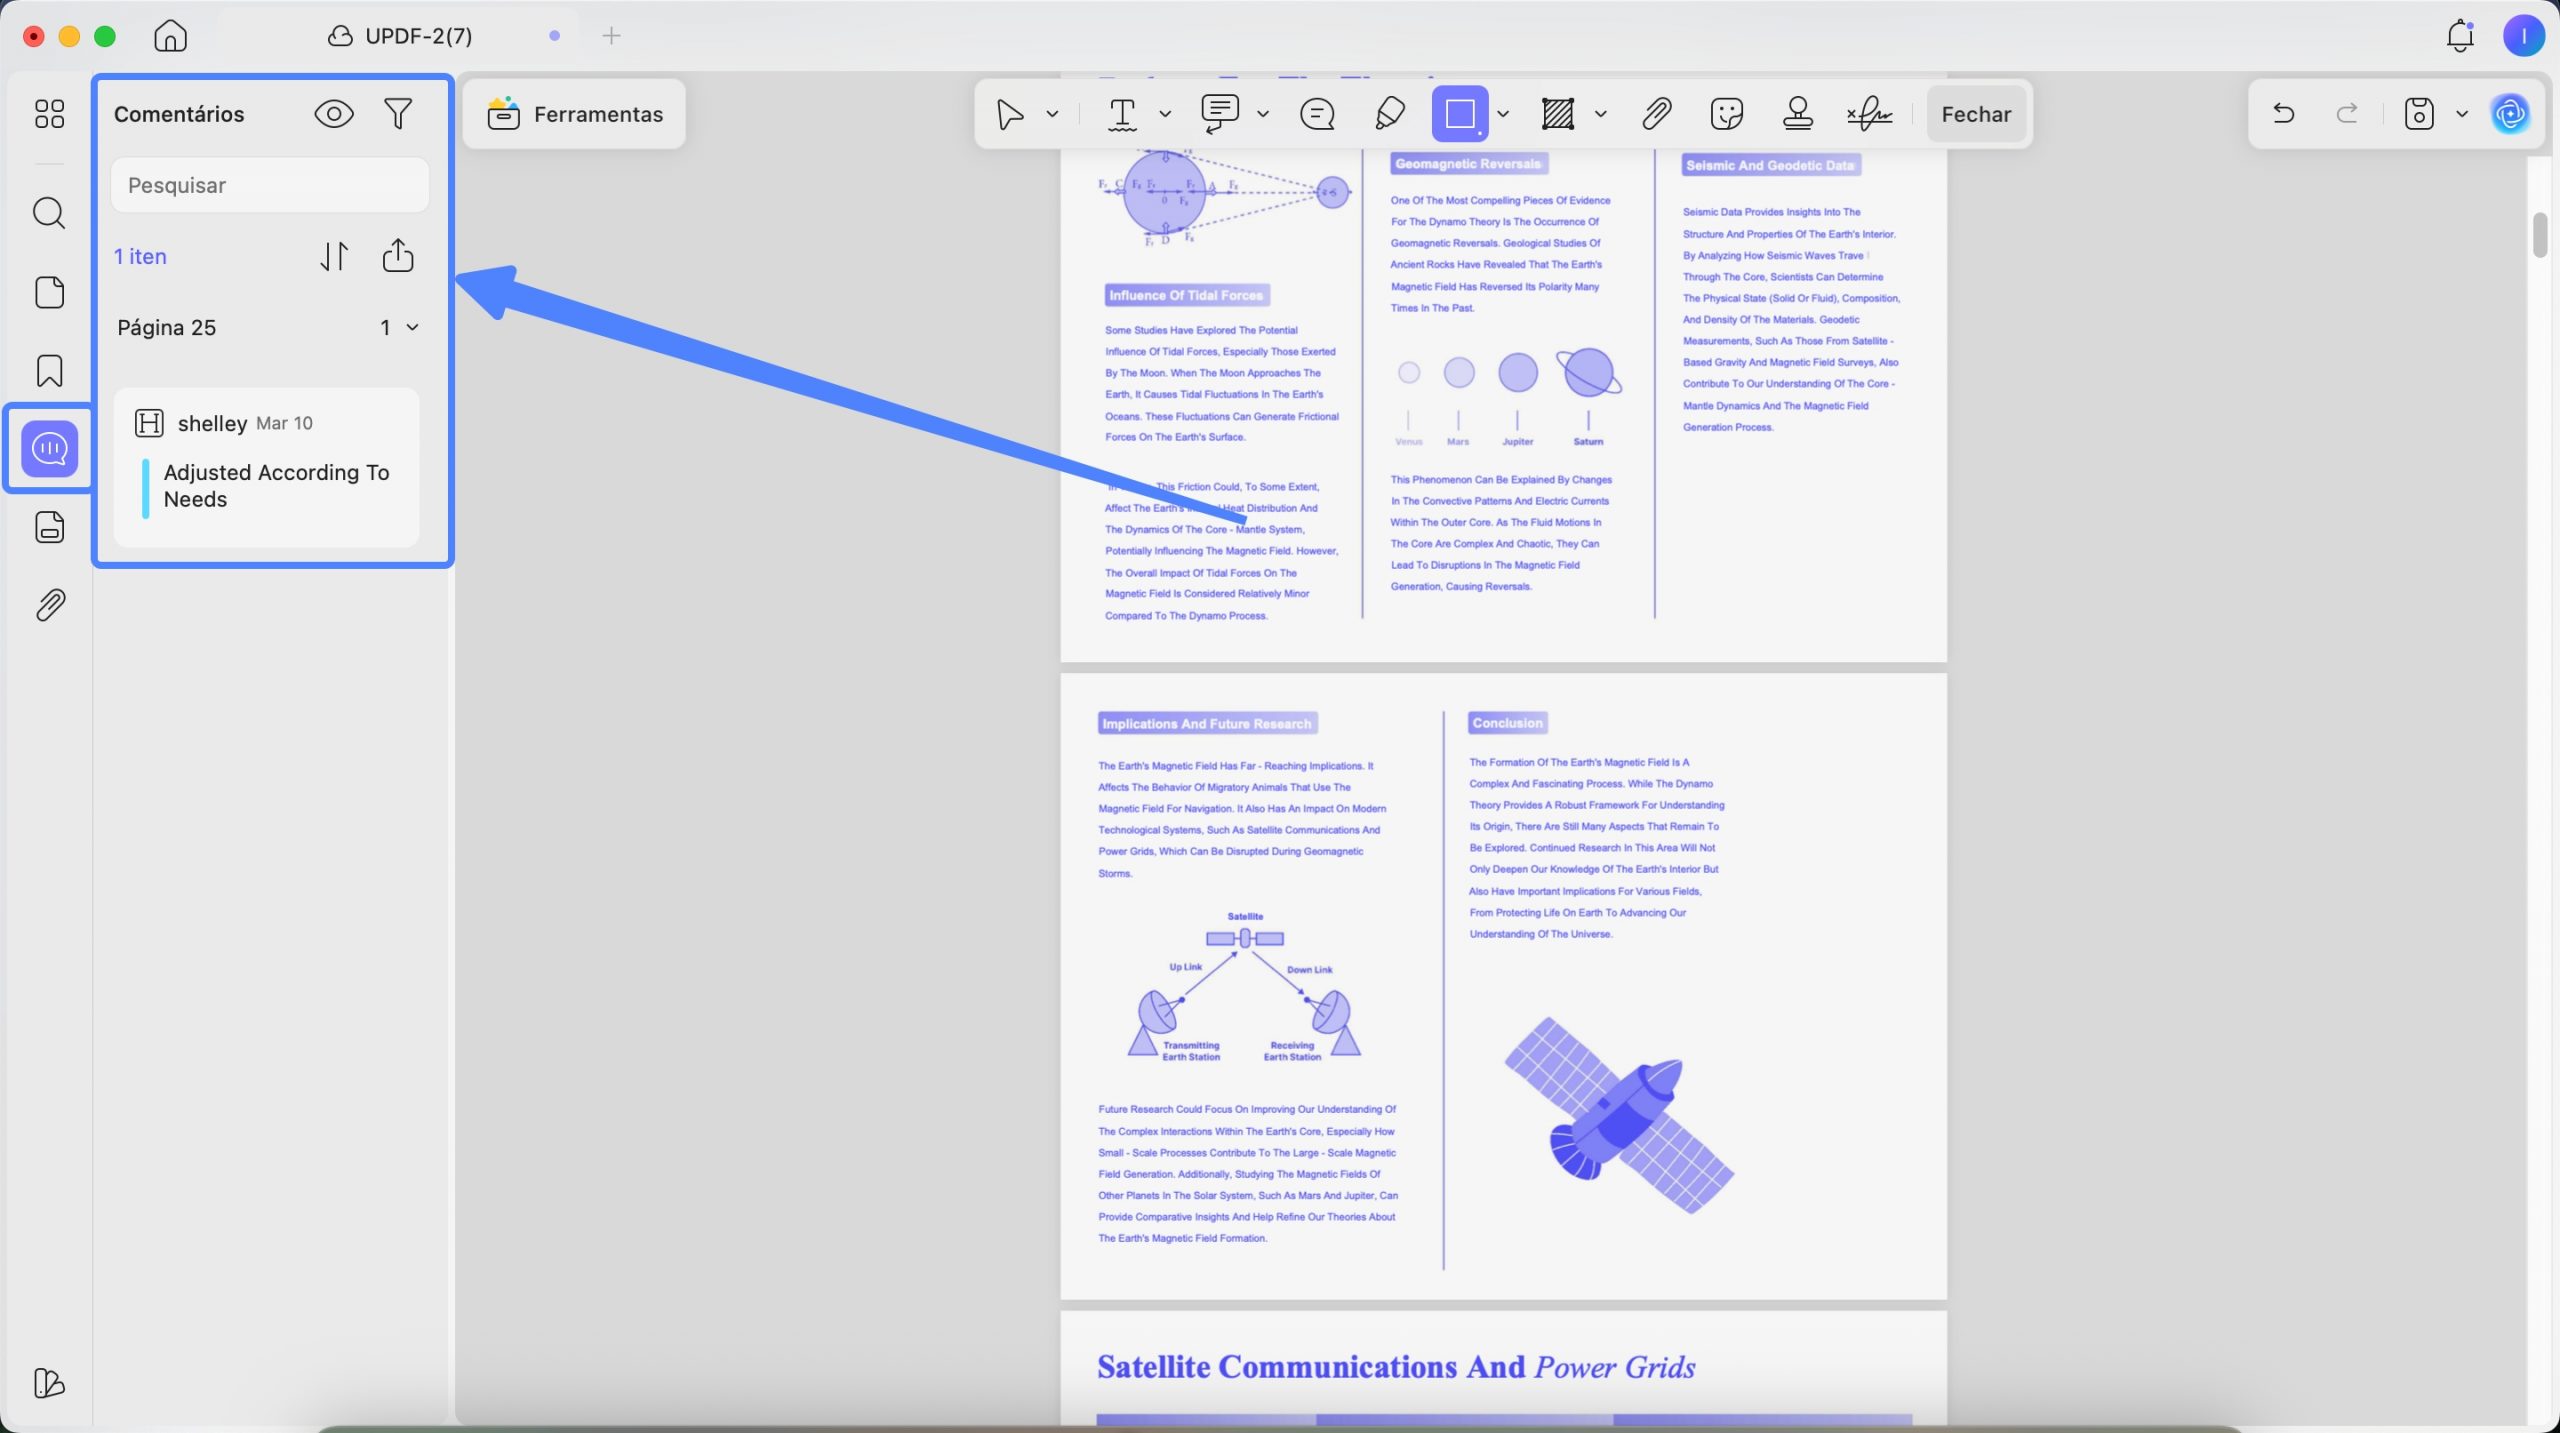Select the hatched area redaction tool
2560x1433 pixels.
(1558, 114)
